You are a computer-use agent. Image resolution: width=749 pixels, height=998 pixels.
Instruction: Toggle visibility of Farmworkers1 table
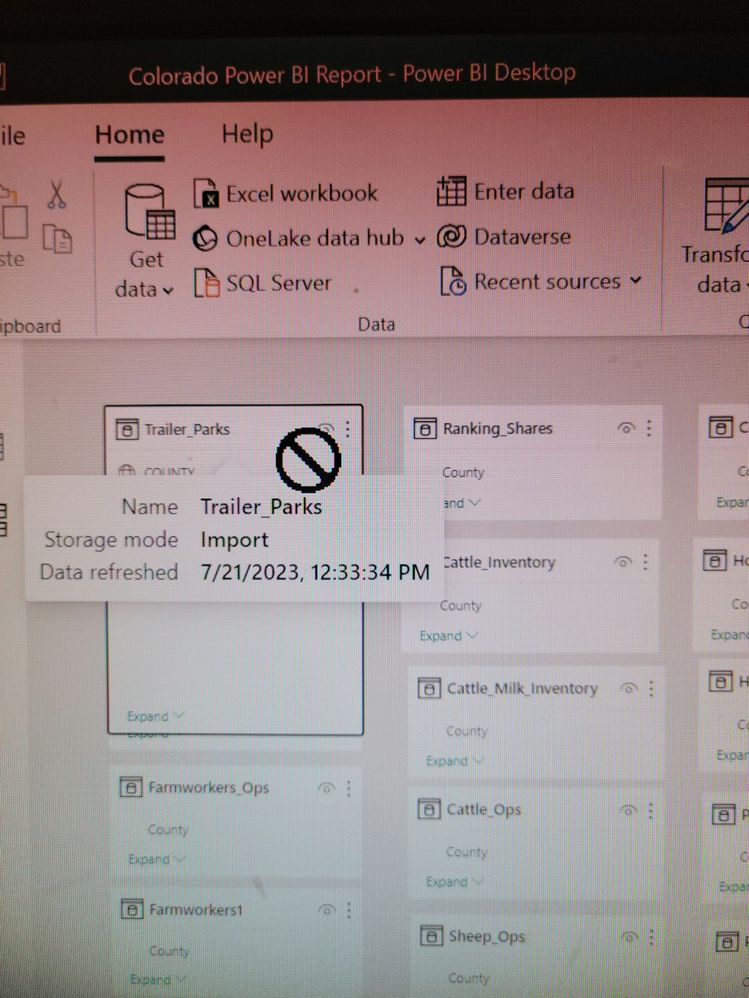pyautogui.click(x=326, y=910)
